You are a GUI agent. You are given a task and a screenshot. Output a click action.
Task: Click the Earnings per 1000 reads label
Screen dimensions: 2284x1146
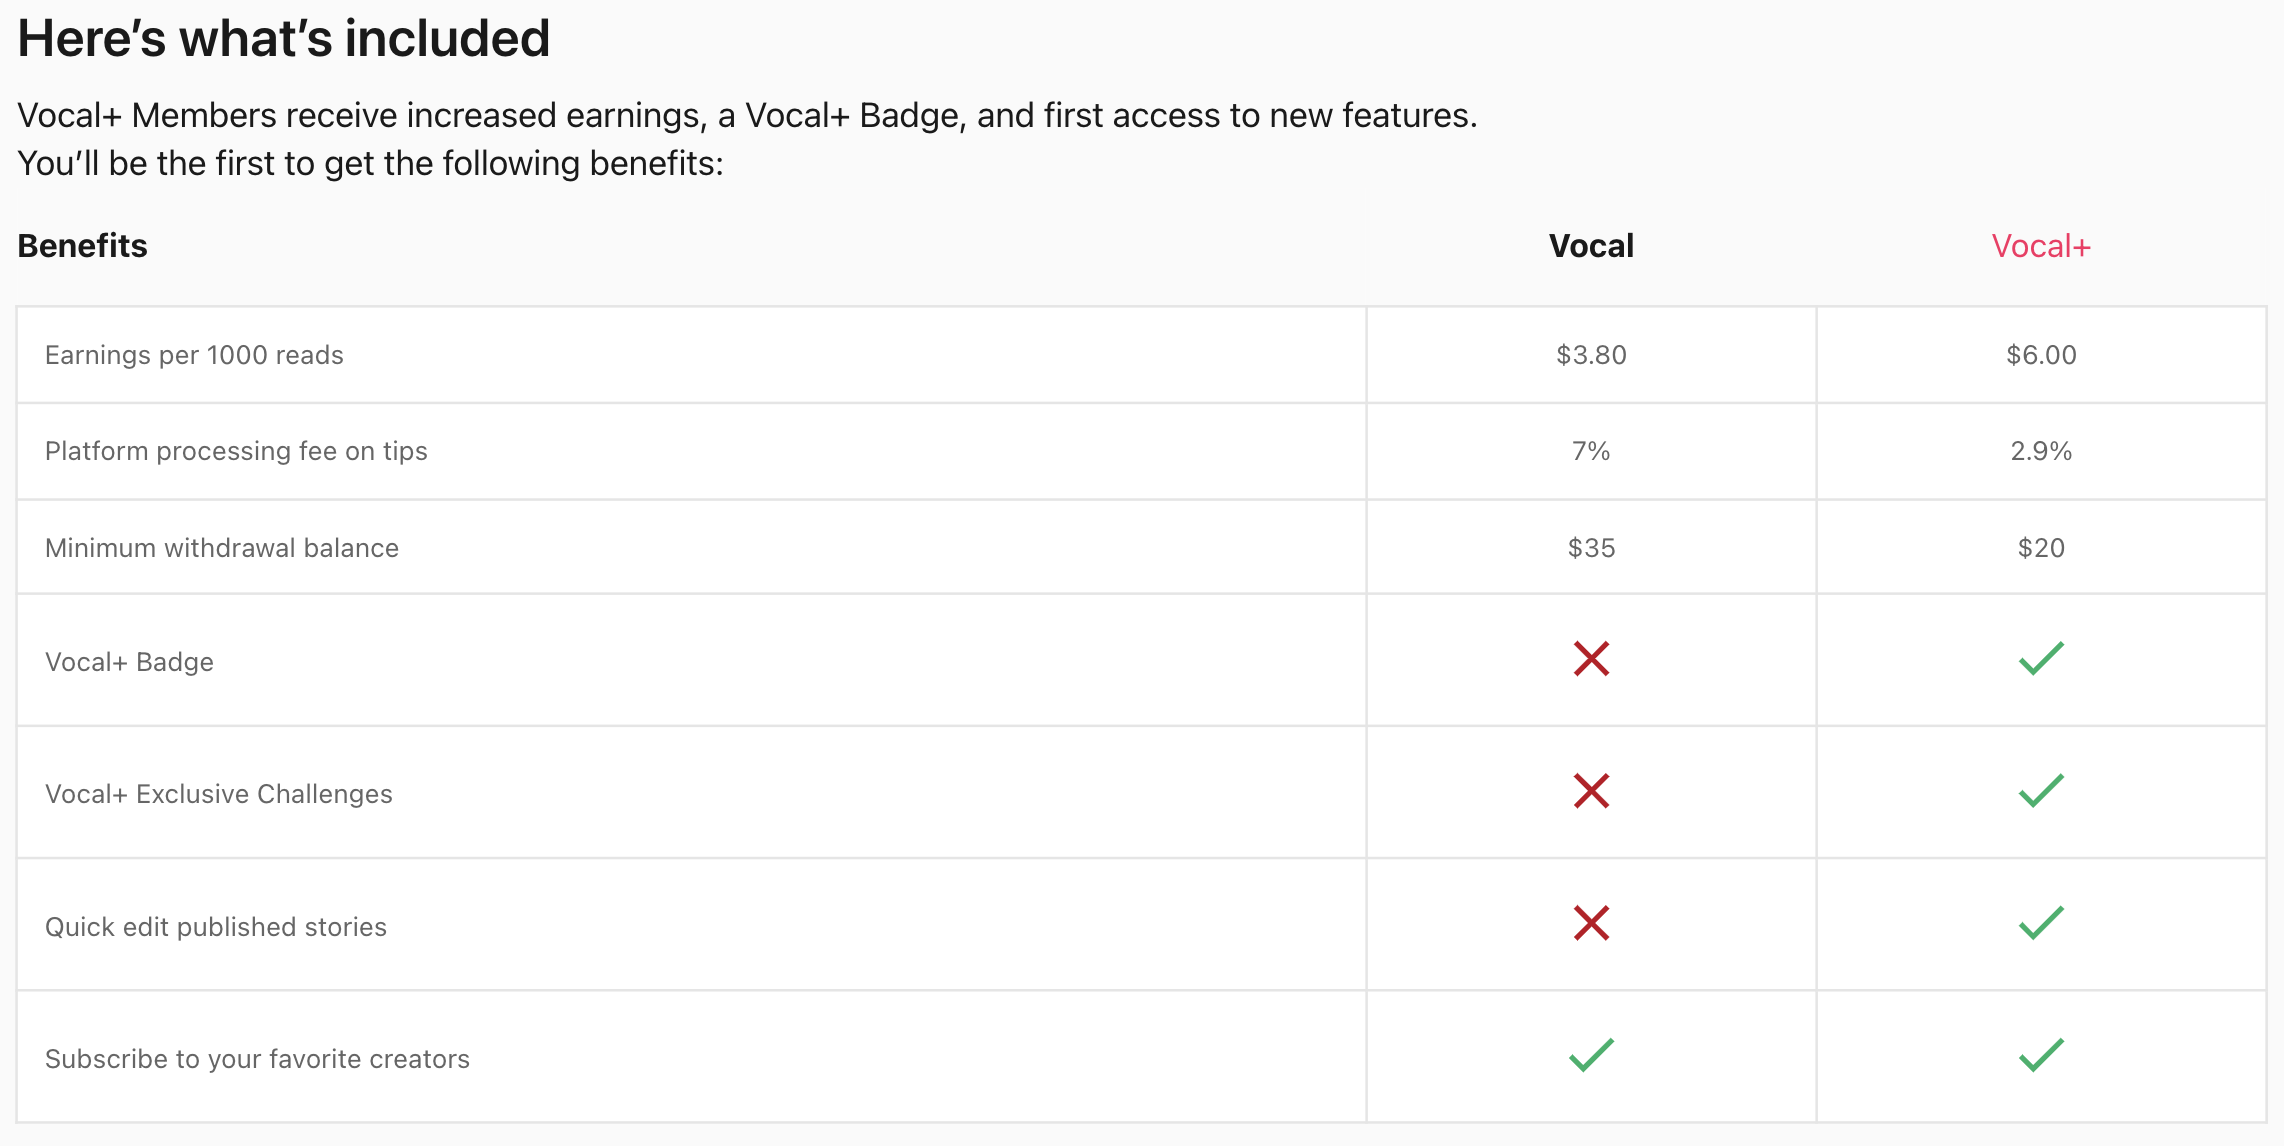click(194, 355)
